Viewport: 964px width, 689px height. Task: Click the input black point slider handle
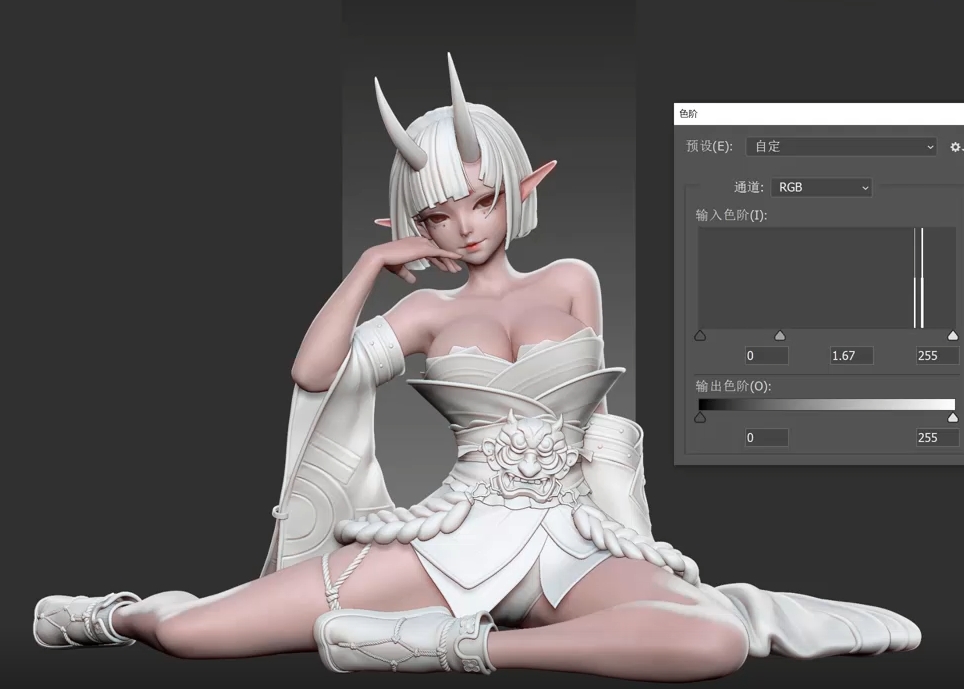tap(700, 336)
